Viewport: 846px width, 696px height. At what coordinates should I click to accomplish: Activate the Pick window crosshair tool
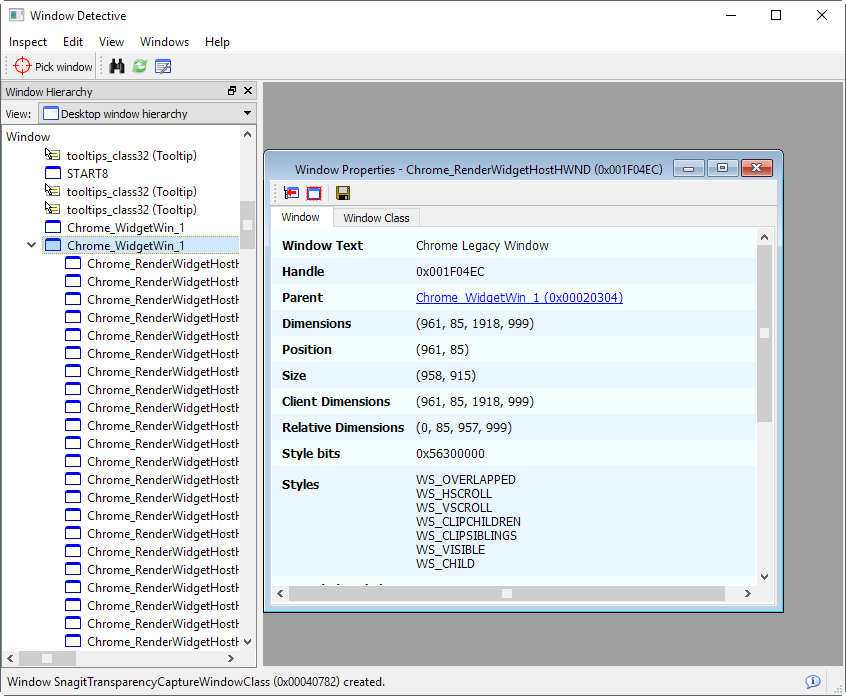(x=53, y=67)
